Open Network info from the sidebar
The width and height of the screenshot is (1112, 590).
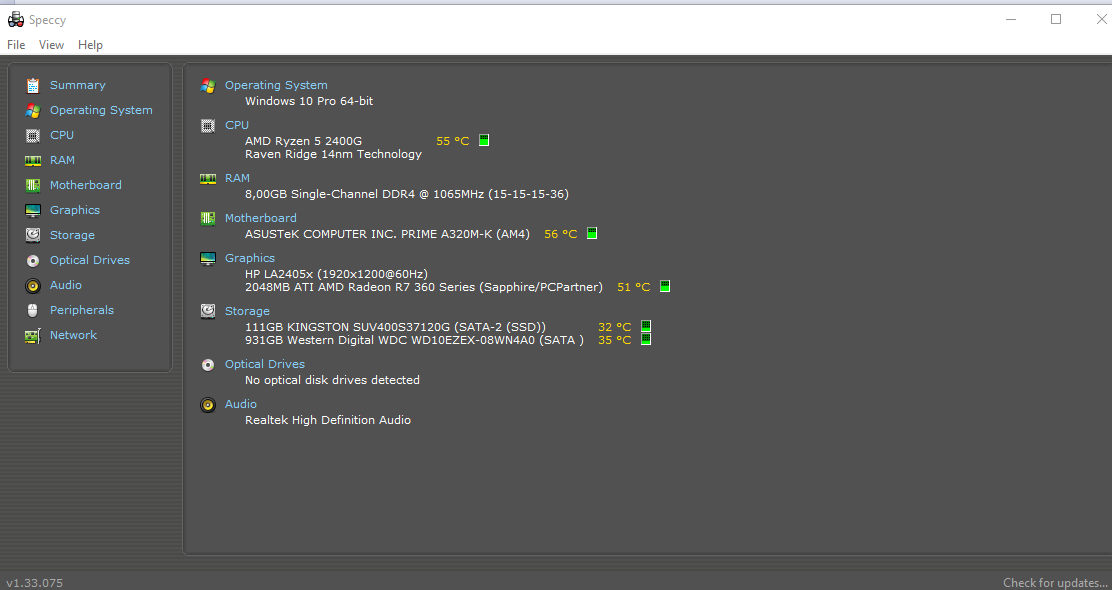(73, 335)
